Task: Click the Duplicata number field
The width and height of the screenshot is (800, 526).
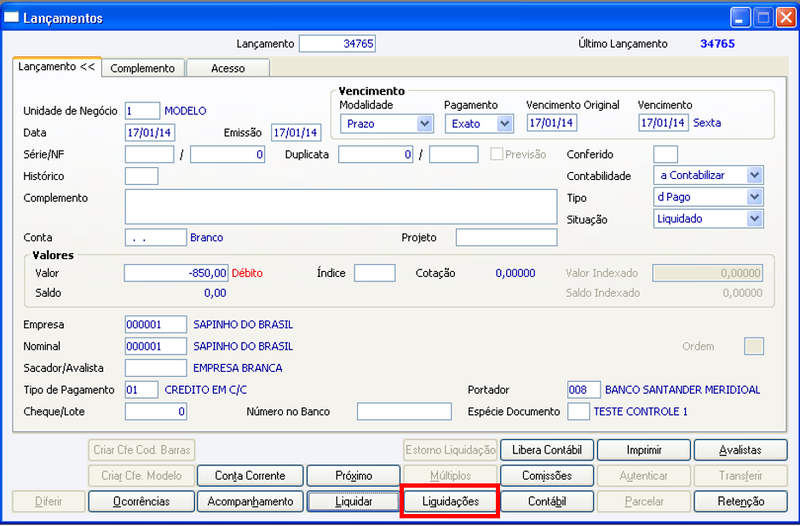Action: [376, 154]
